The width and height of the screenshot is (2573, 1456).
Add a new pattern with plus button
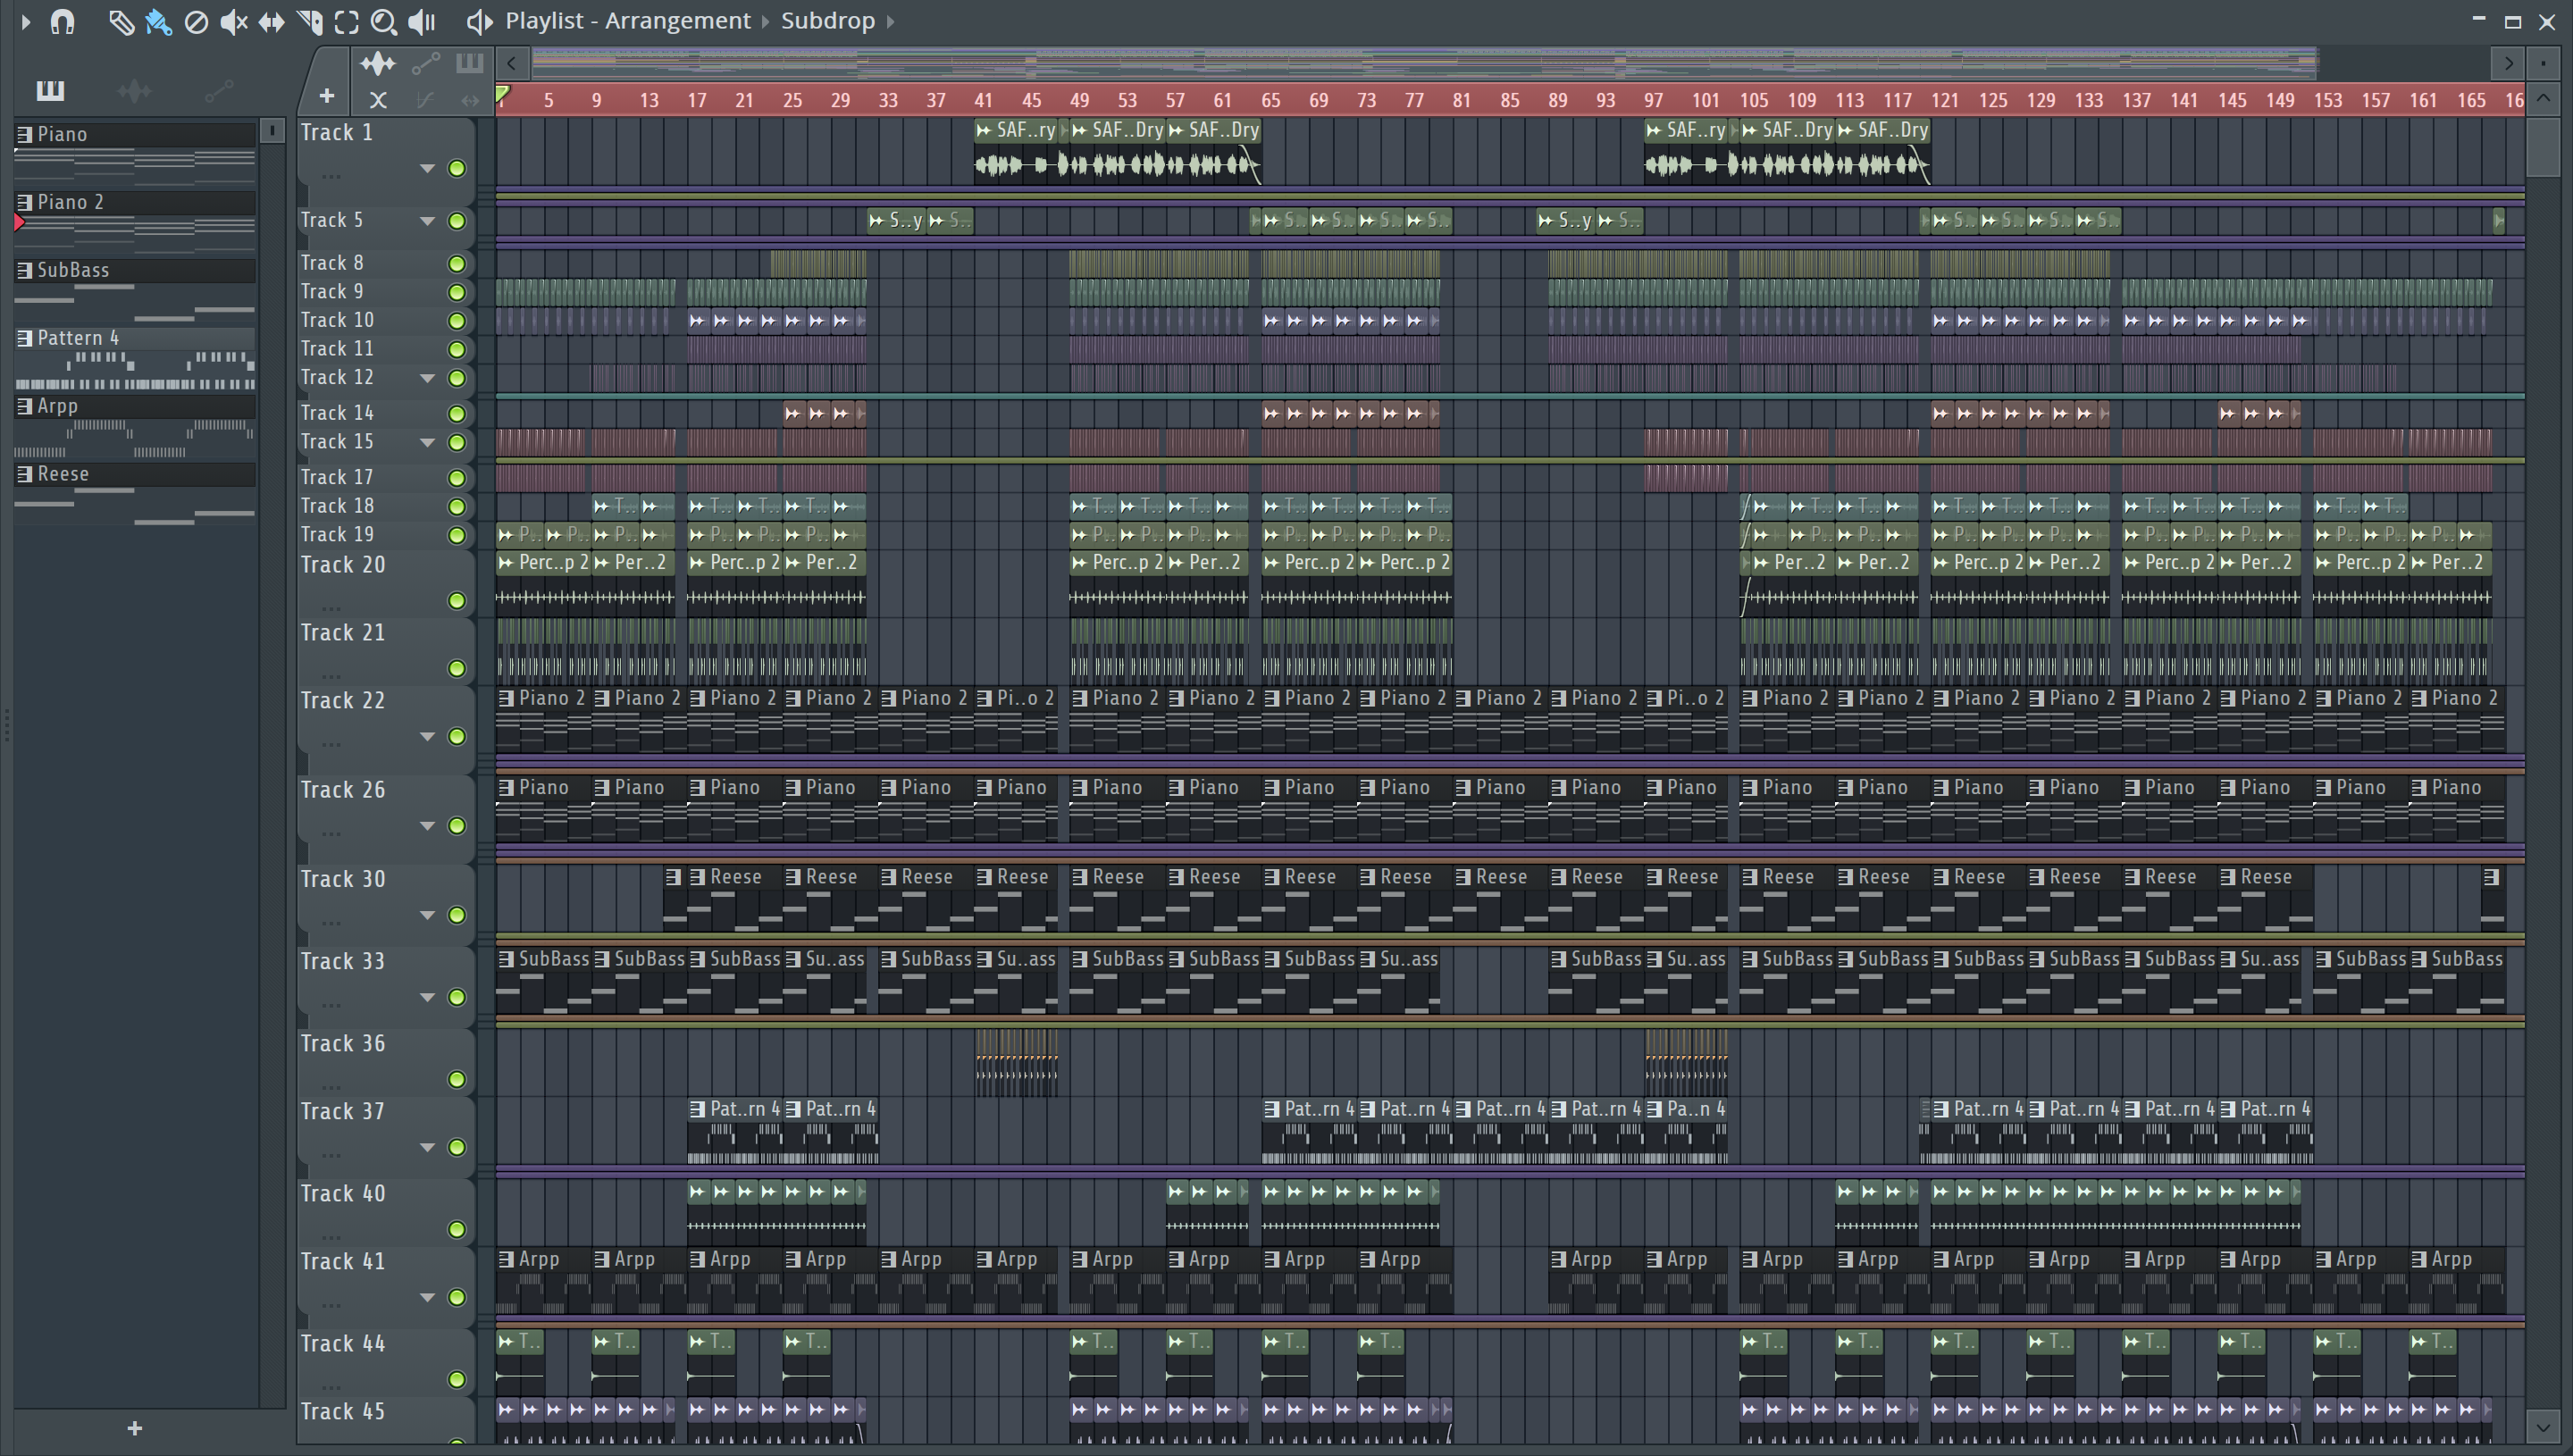coord(135,1428)
